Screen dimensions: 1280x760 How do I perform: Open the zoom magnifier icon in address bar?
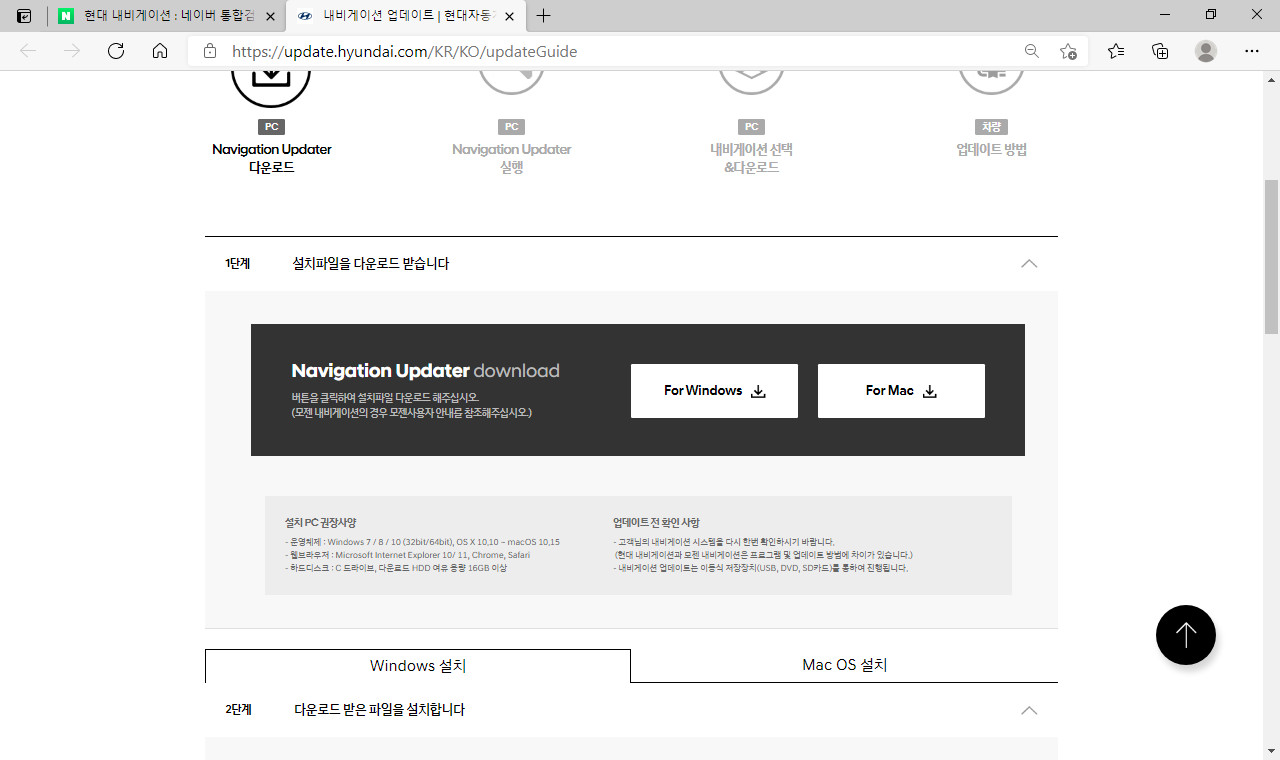[x=1032, y=51]
